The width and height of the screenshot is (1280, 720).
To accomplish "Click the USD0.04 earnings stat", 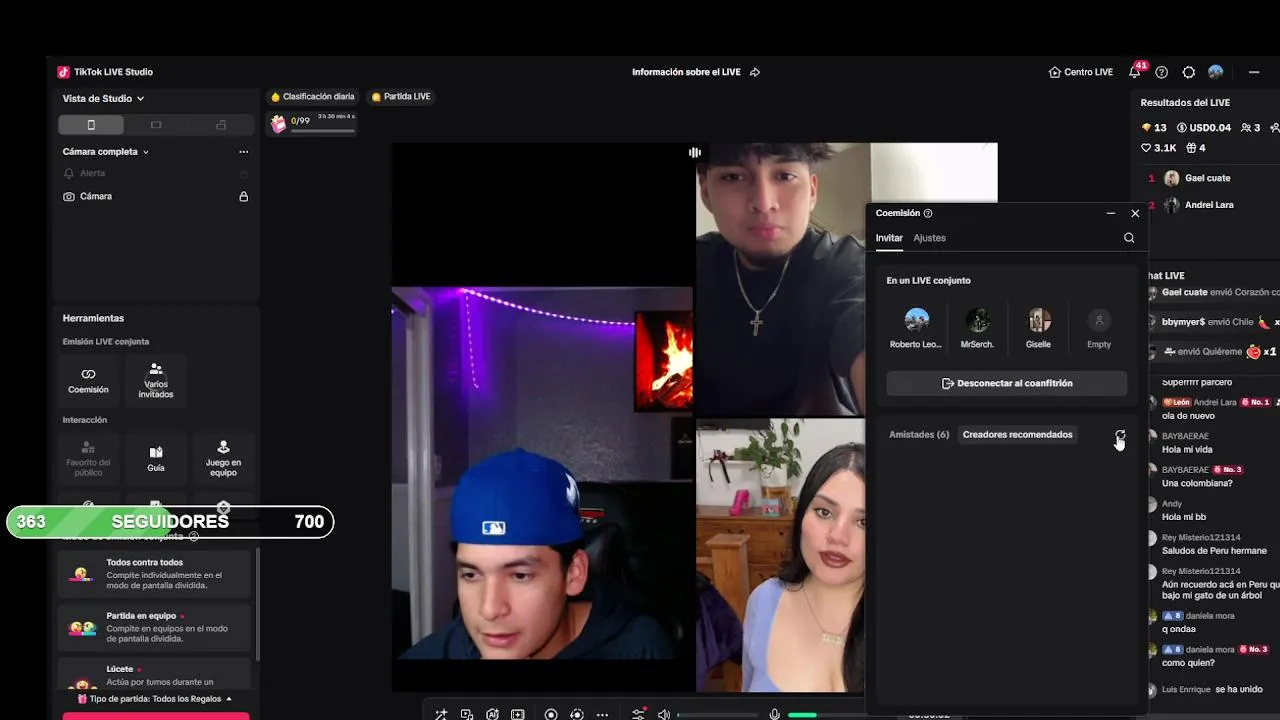I will [x=1203, y=128].
